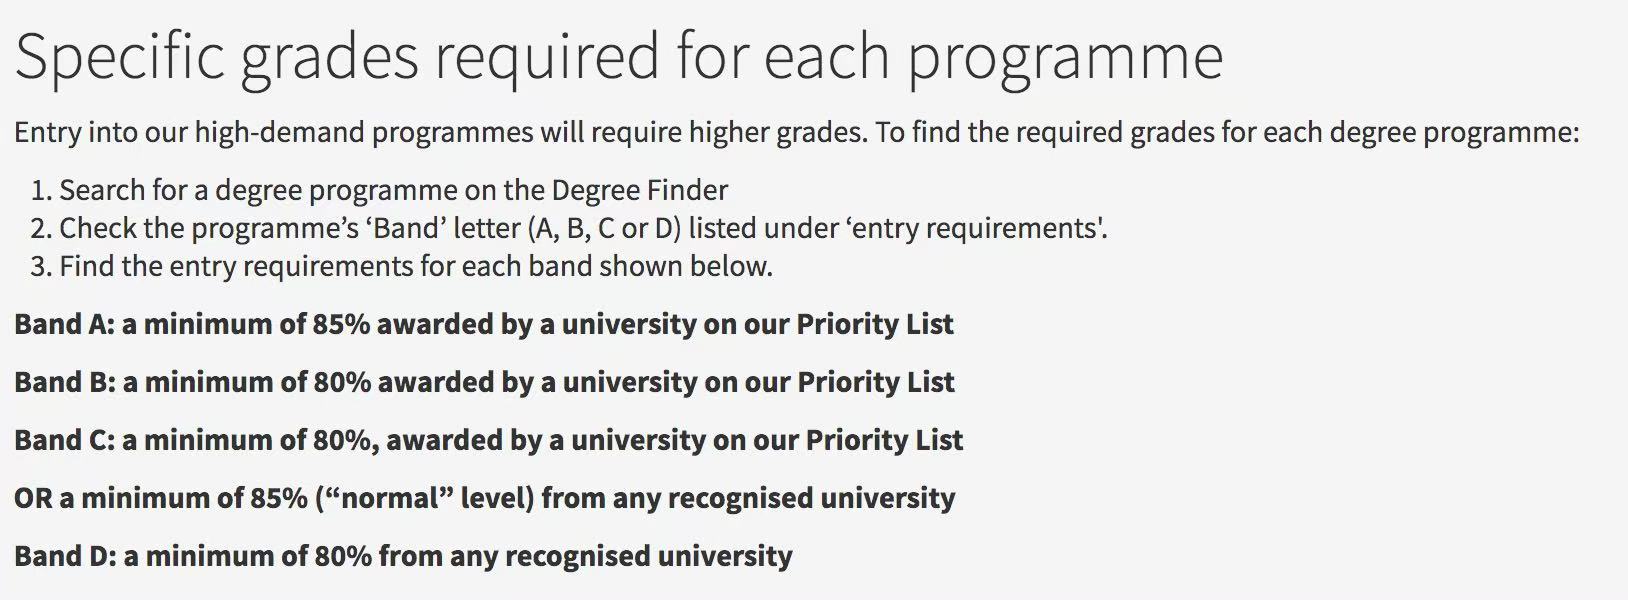Click the line starting 'OR a minimum of 85%'
Screen dimensions: 1628x600
click(484, 499)
